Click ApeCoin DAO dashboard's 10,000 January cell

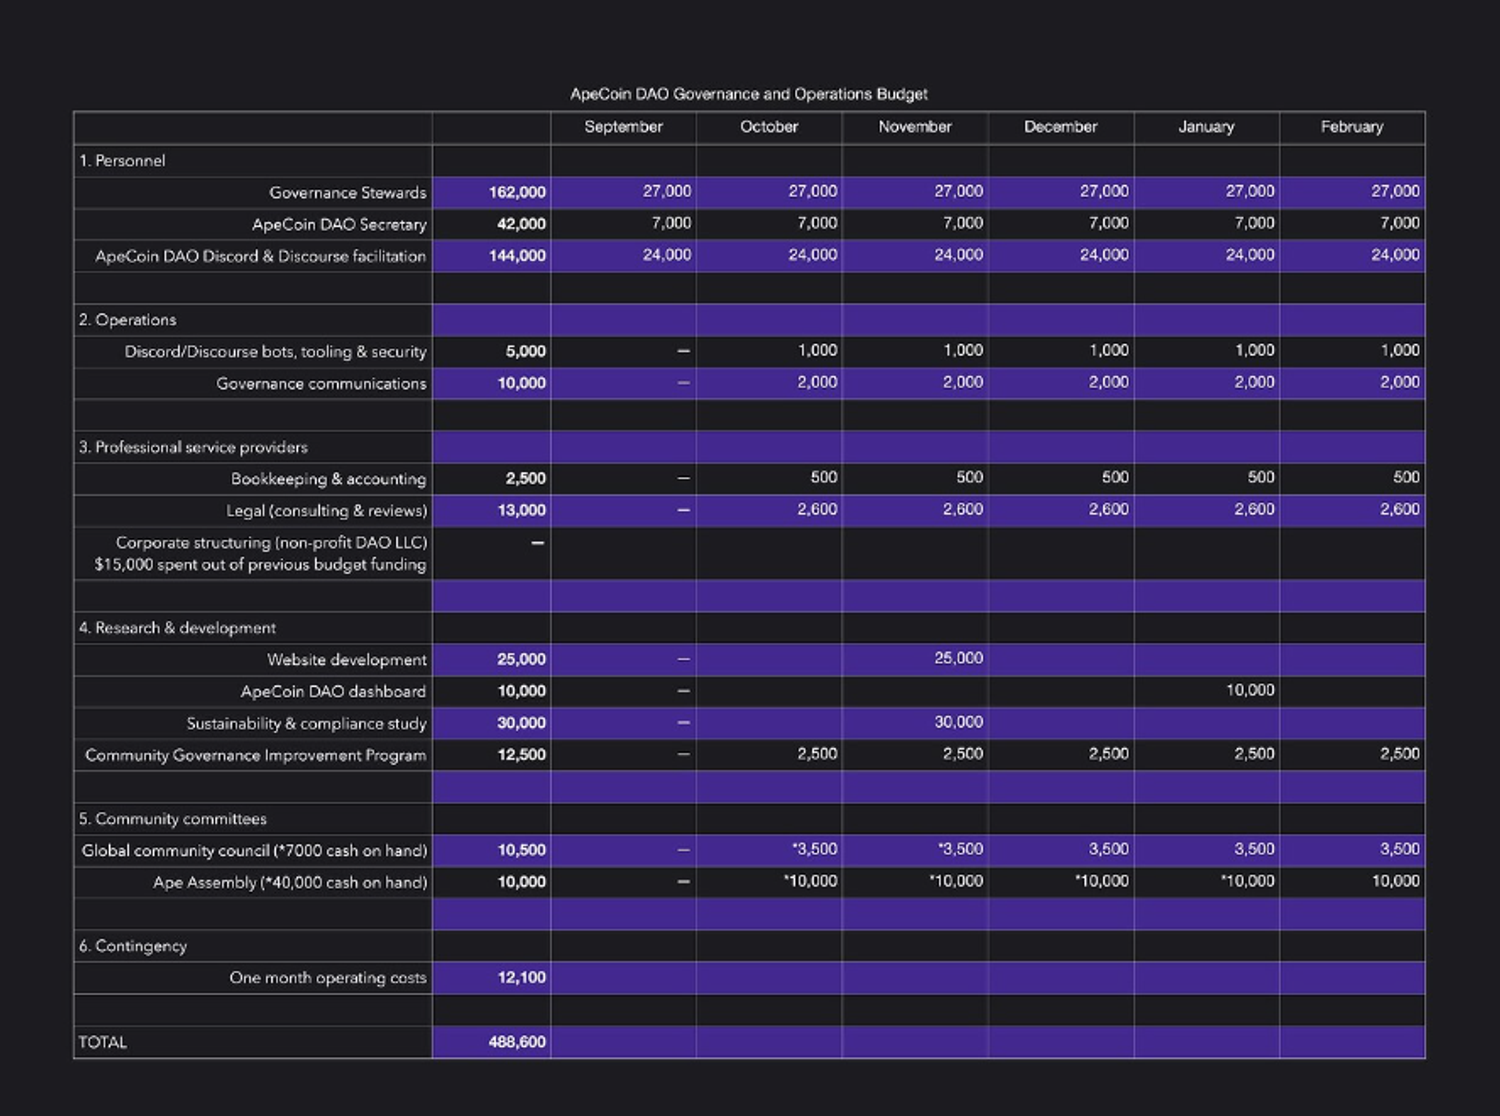pyautogui.click(x=1250, y=690)
